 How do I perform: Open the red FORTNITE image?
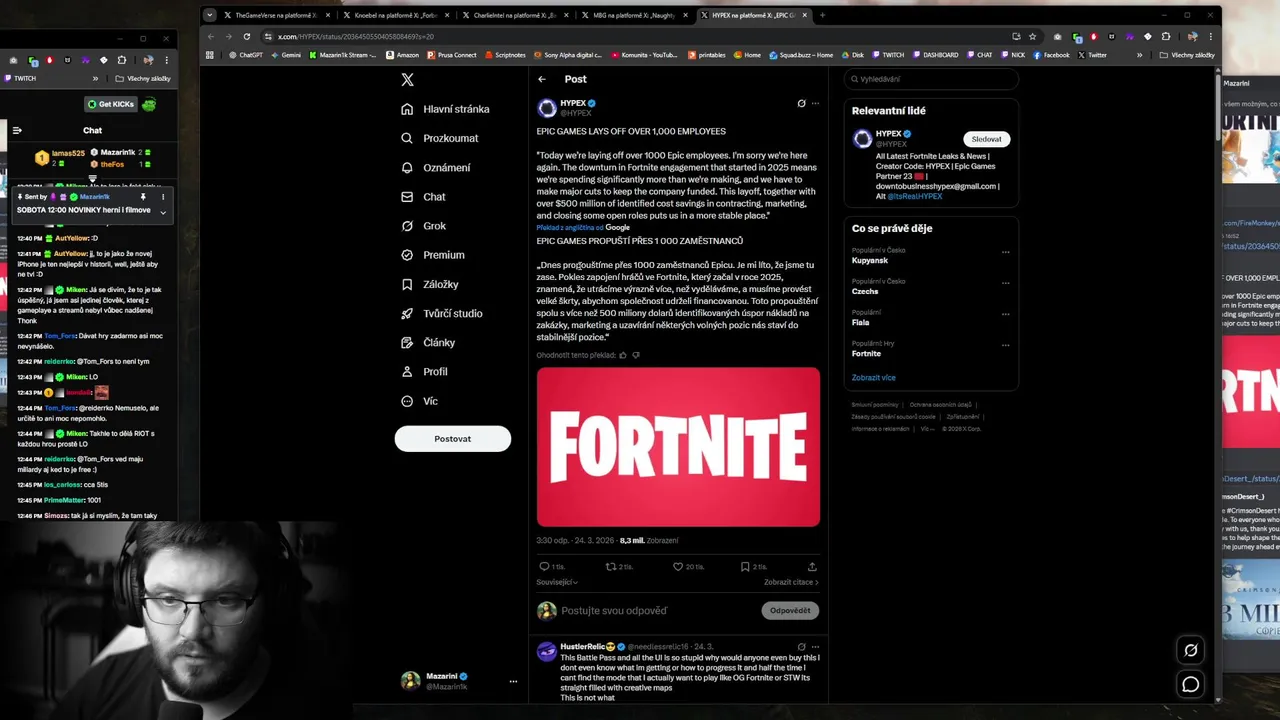(678, 447)
